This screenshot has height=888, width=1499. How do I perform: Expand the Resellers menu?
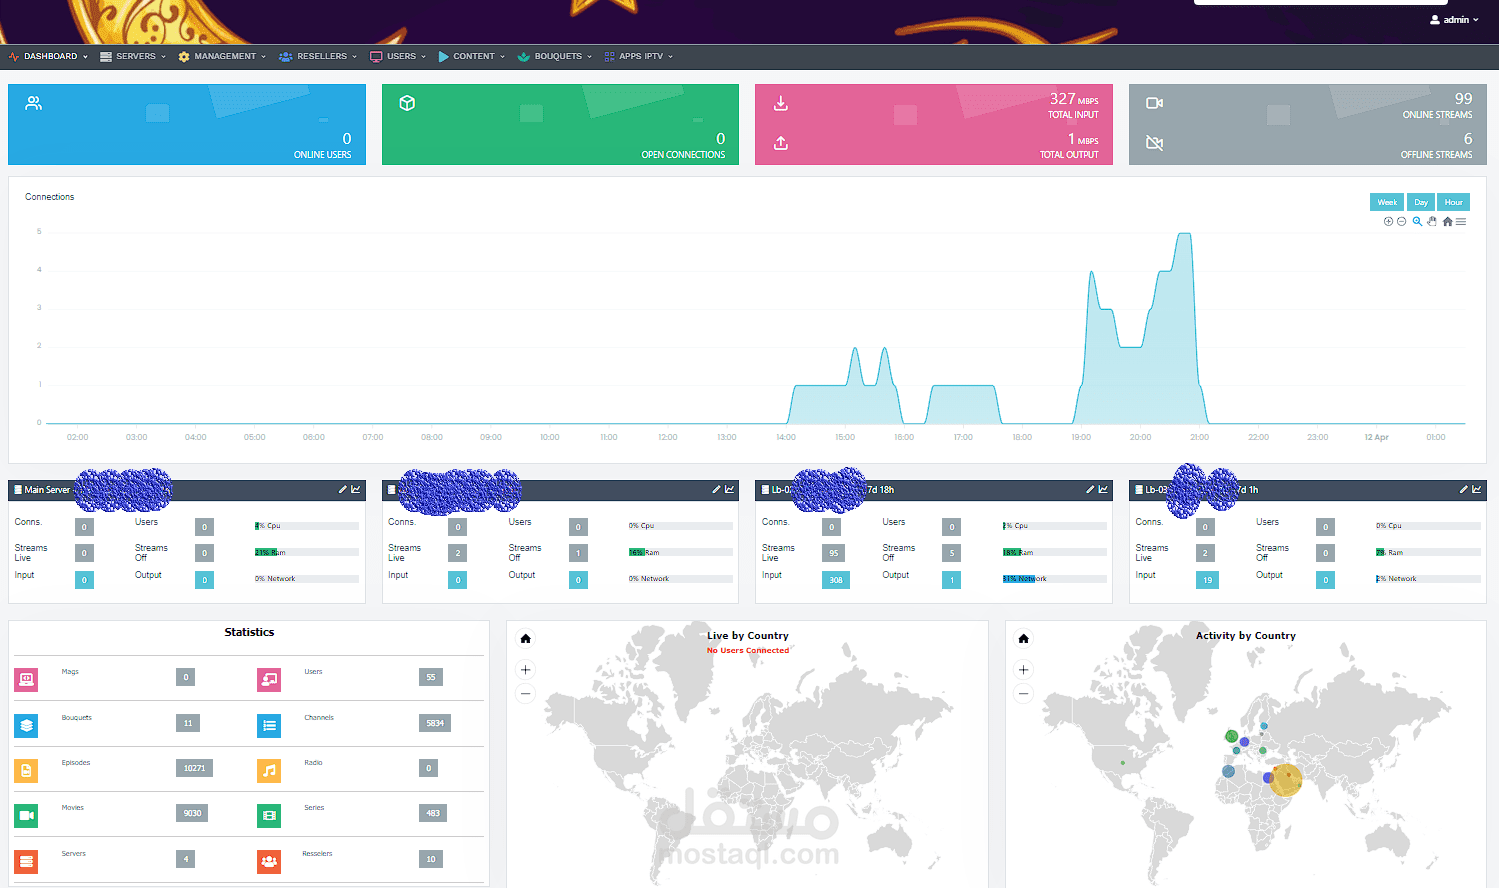point(318,56)
